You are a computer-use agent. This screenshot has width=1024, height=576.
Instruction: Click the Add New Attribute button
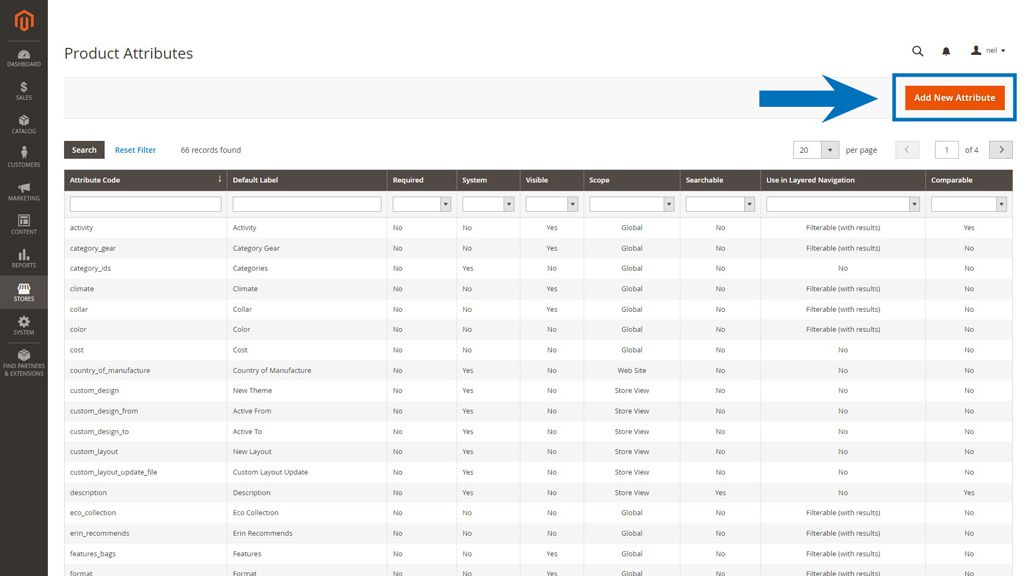(x=953, y=98)
